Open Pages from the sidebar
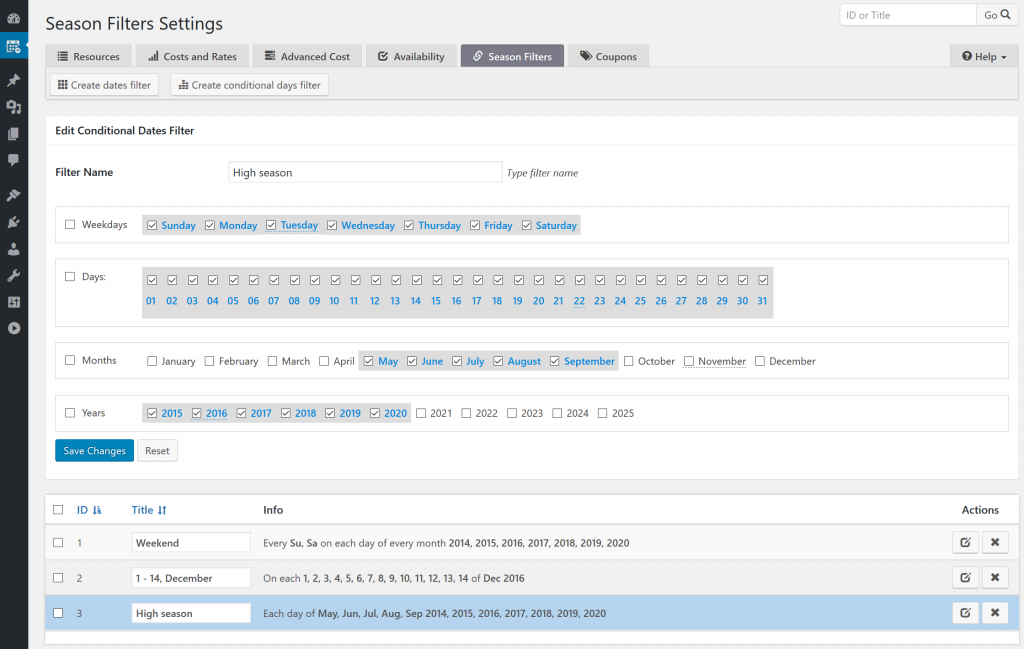1024x649 pixels. (x=14, y=133)
